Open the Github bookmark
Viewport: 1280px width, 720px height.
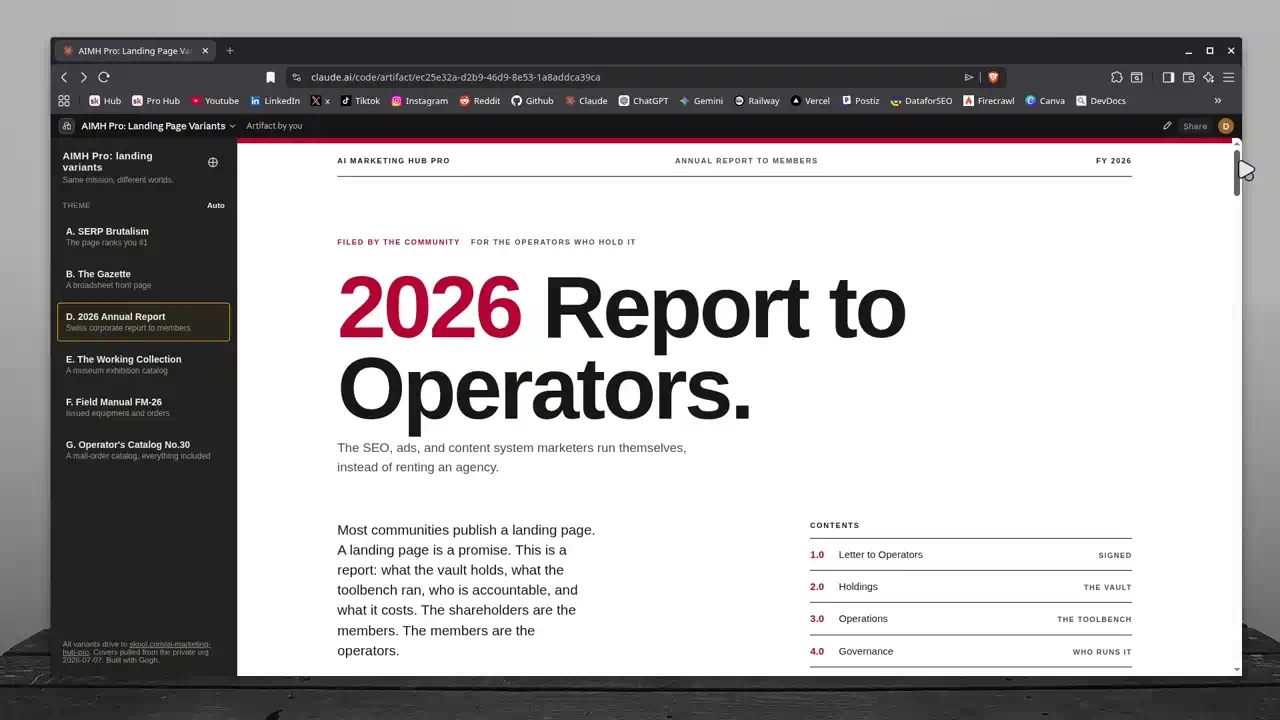coord(532,101)
